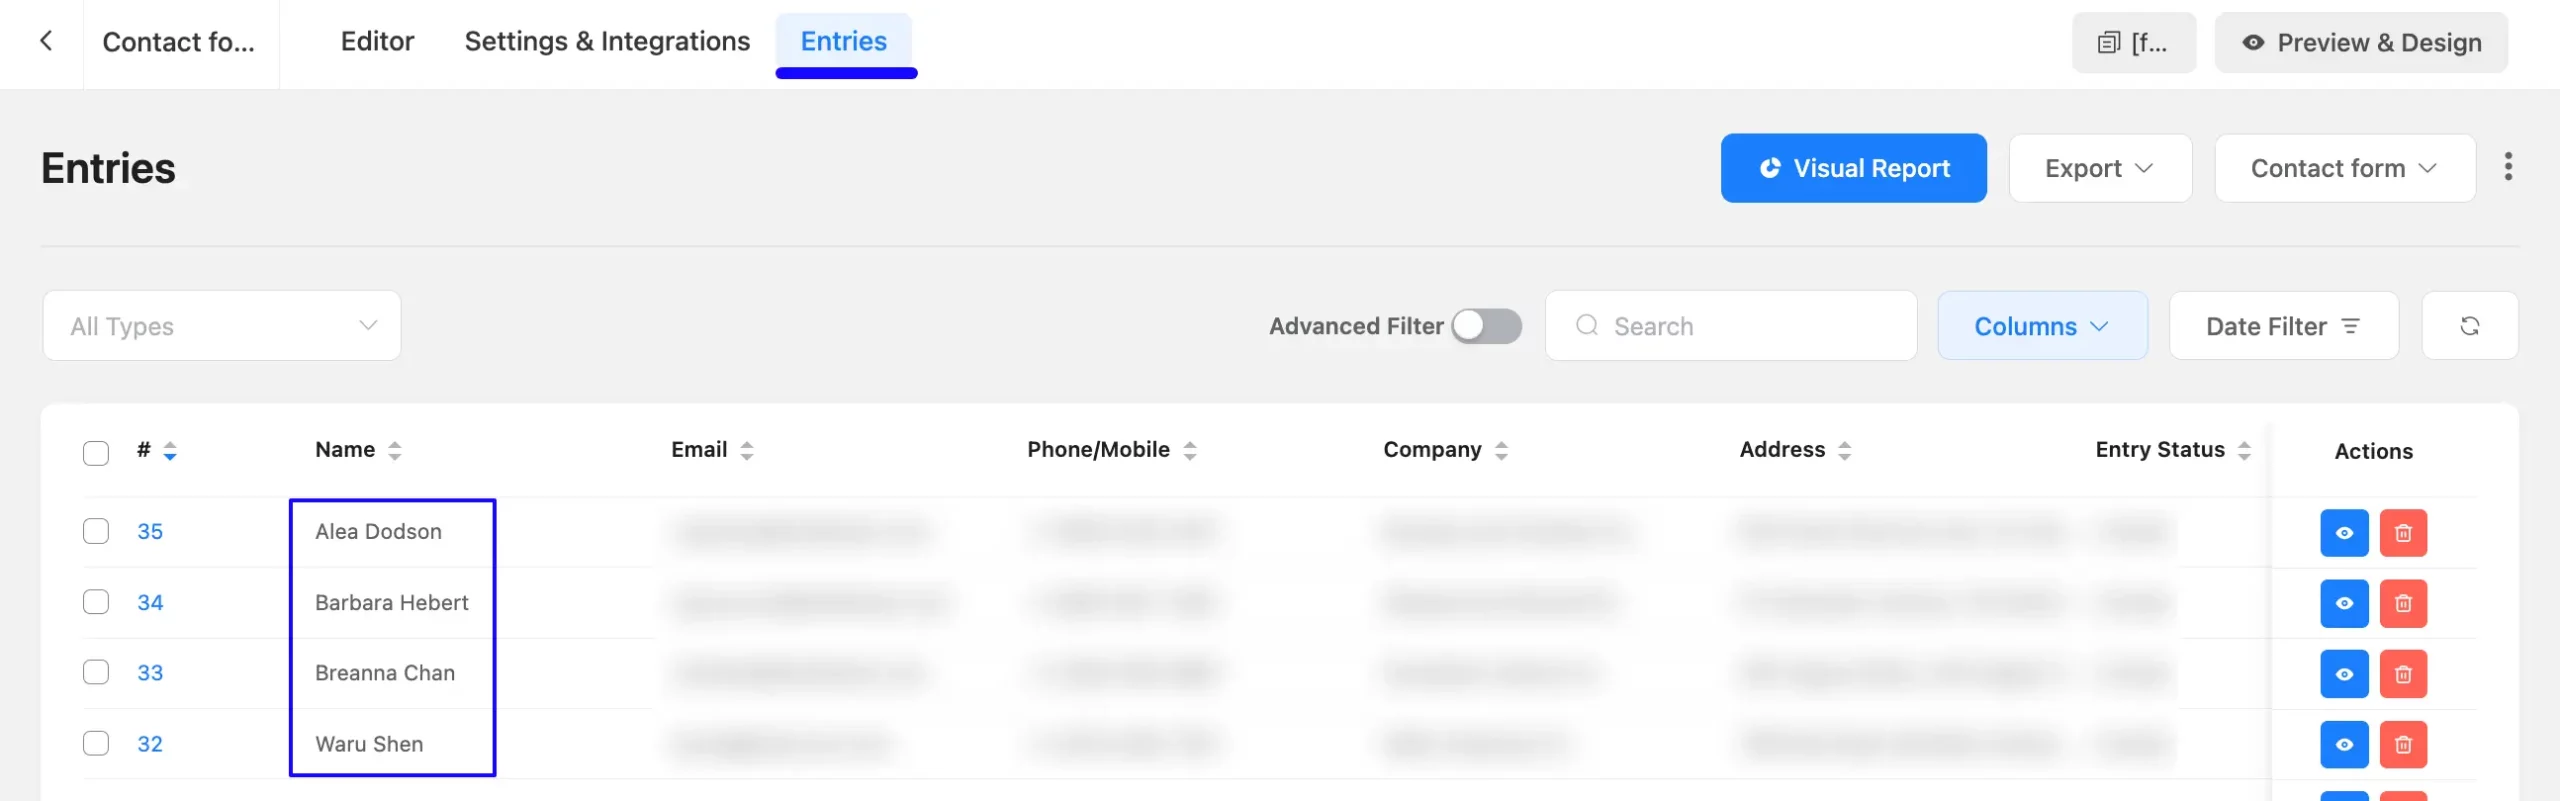2560x801 pixels.
Task: Click the Visual Report button
Action: point(1853,168)
